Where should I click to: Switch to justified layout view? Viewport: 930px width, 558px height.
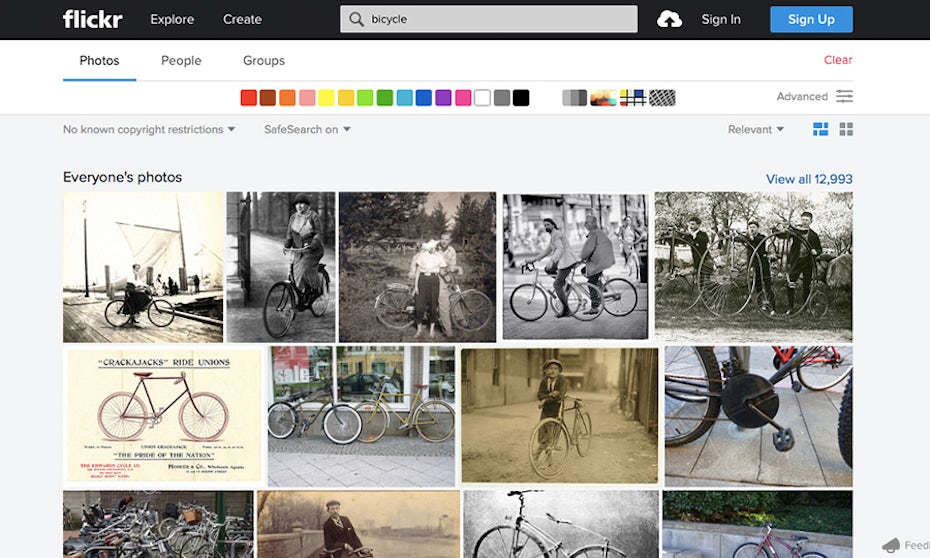(x=820, y=129)
